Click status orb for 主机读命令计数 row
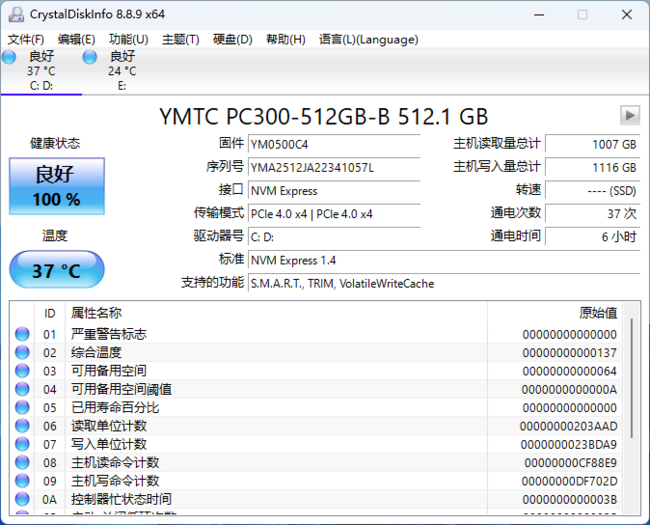The height and width of the screenshot is (525, 650). click(22, 463)
